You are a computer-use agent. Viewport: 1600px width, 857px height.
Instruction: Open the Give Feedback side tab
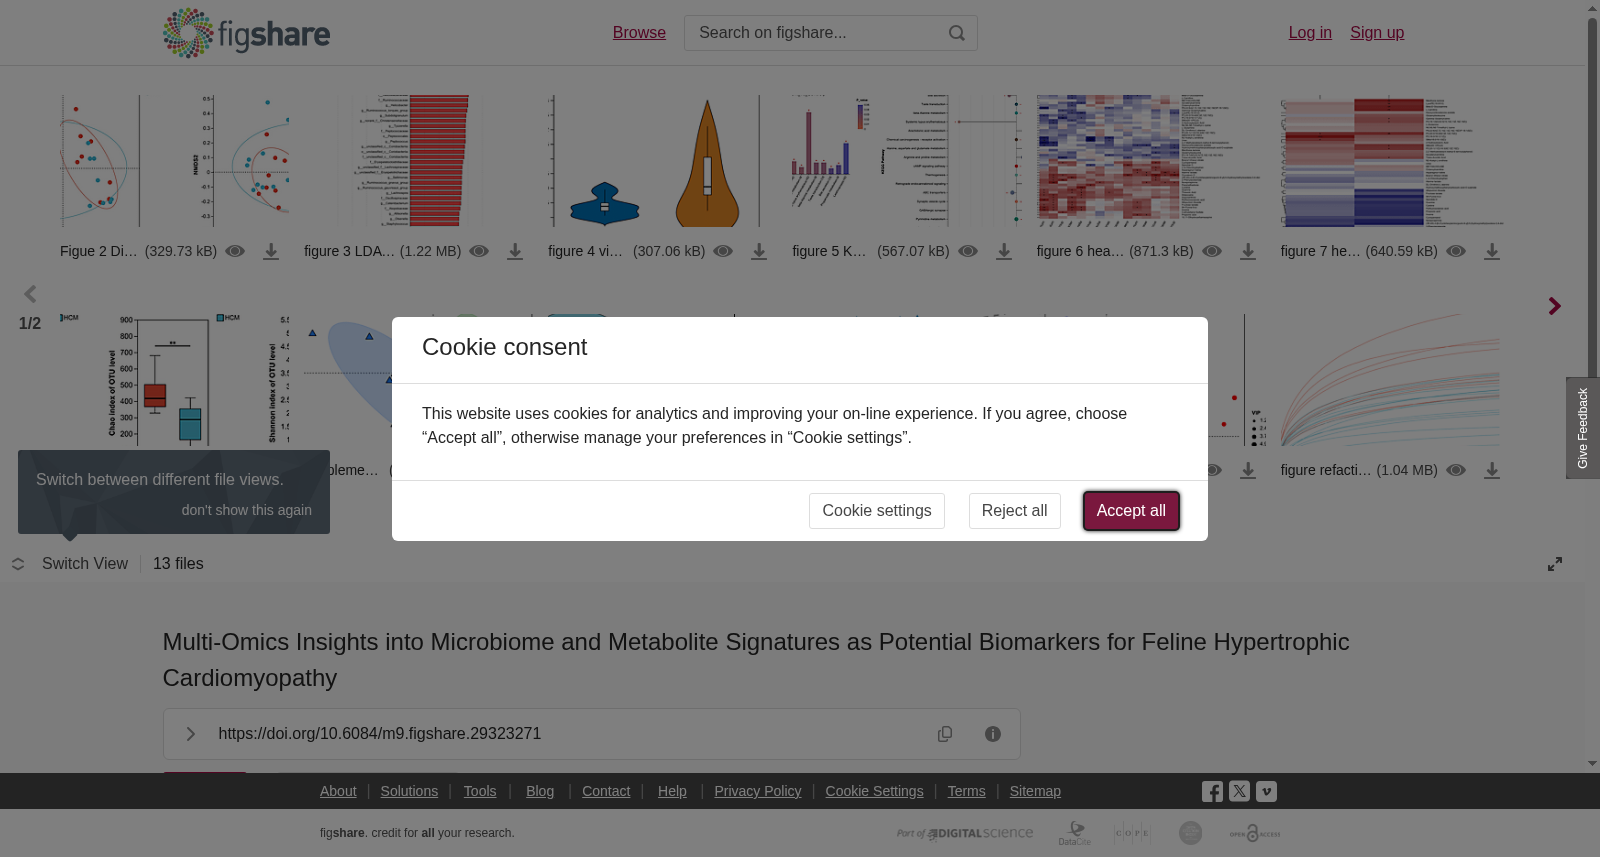tap(1583, 428)
